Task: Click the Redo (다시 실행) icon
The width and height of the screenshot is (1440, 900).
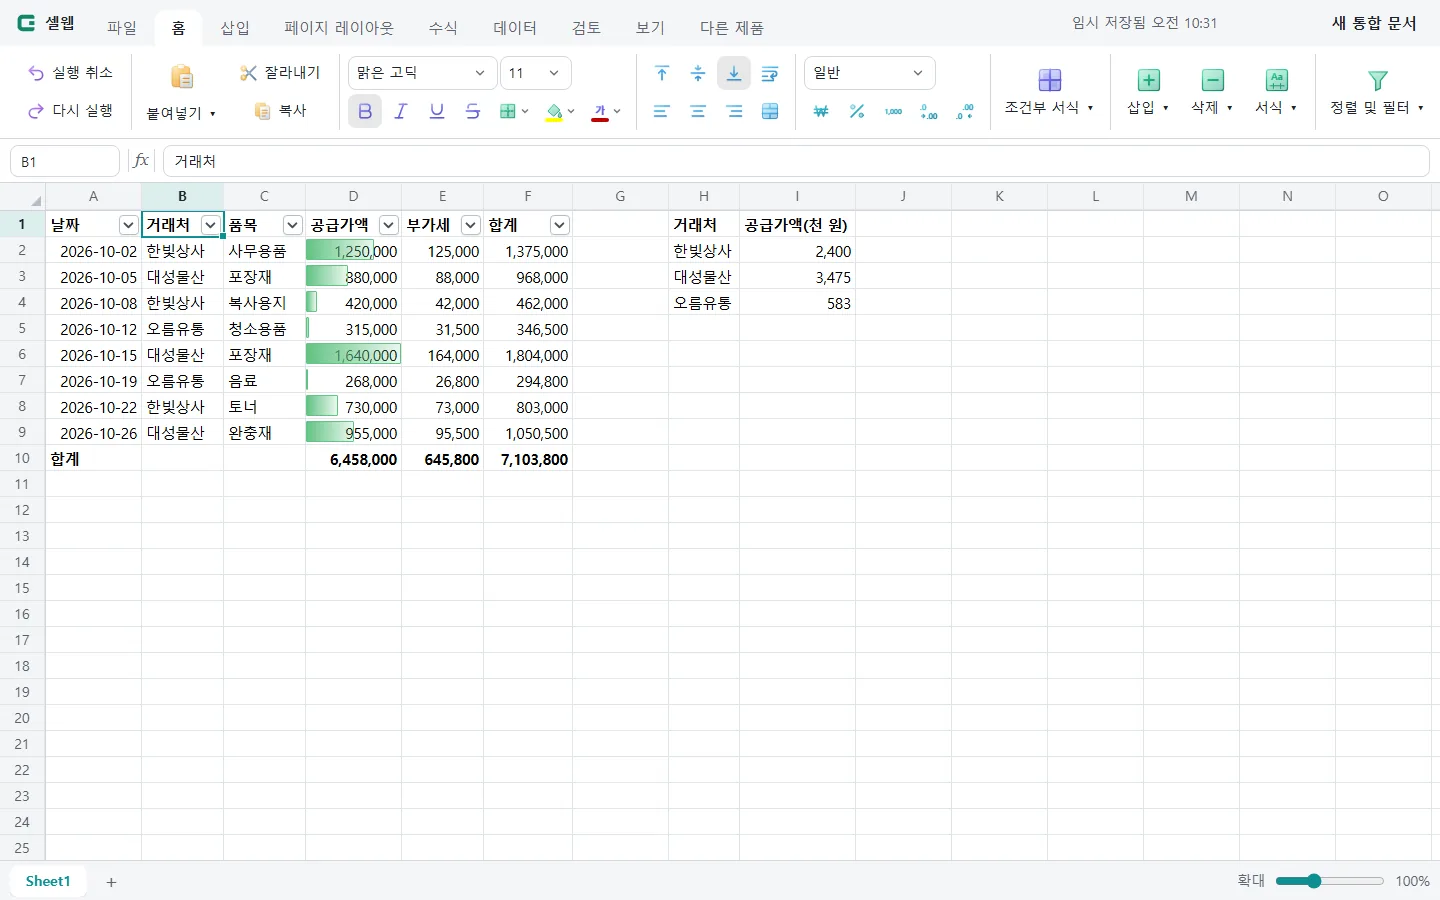Action: click(36, 111)
